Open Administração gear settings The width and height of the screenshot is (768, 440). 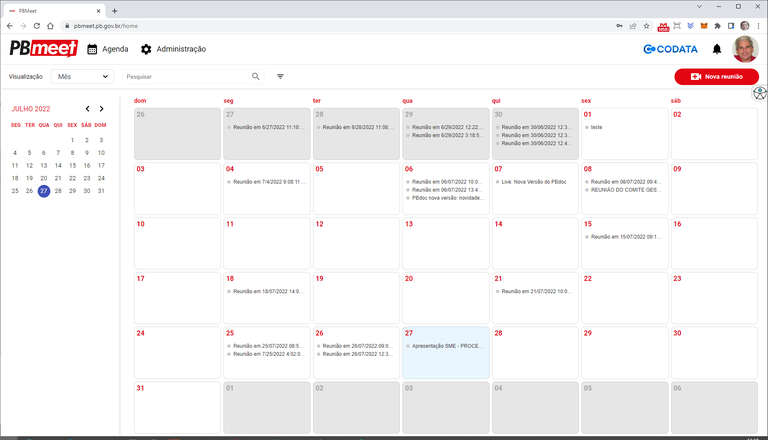[x=146, y=49]
